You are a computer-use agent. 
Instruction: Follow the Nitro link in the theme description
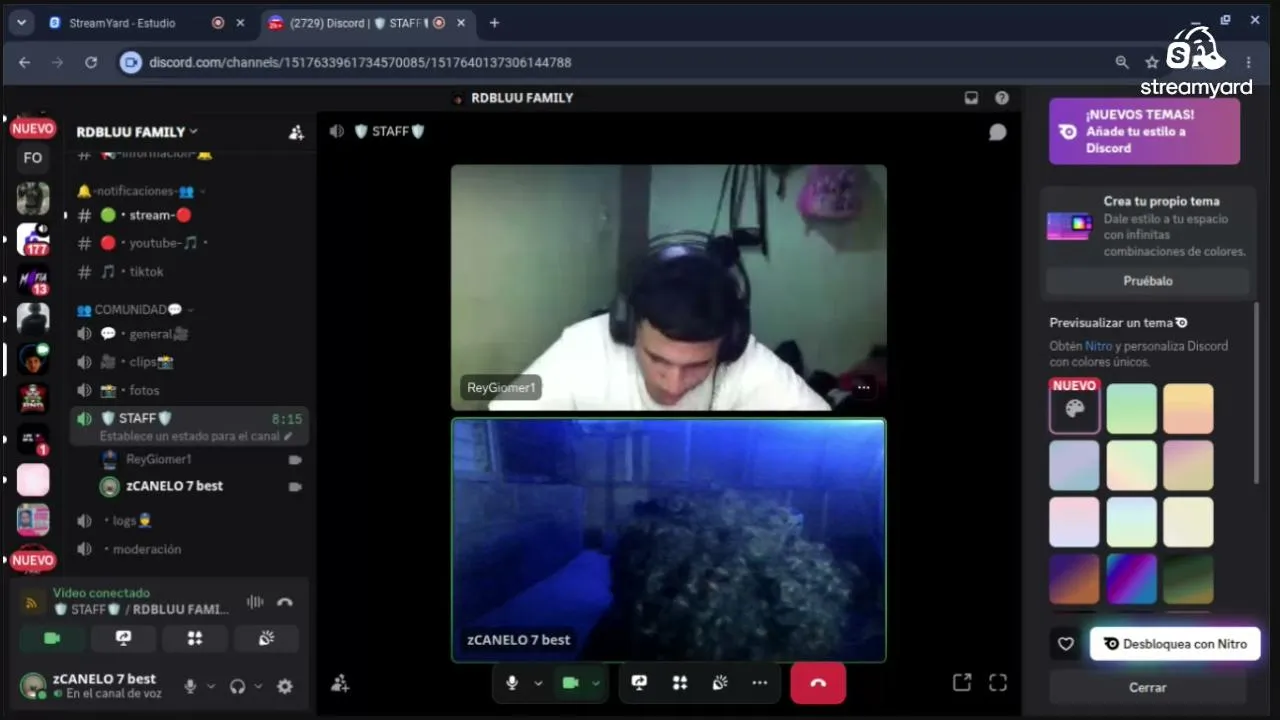pyautogui.click(x=1098, y=346)
